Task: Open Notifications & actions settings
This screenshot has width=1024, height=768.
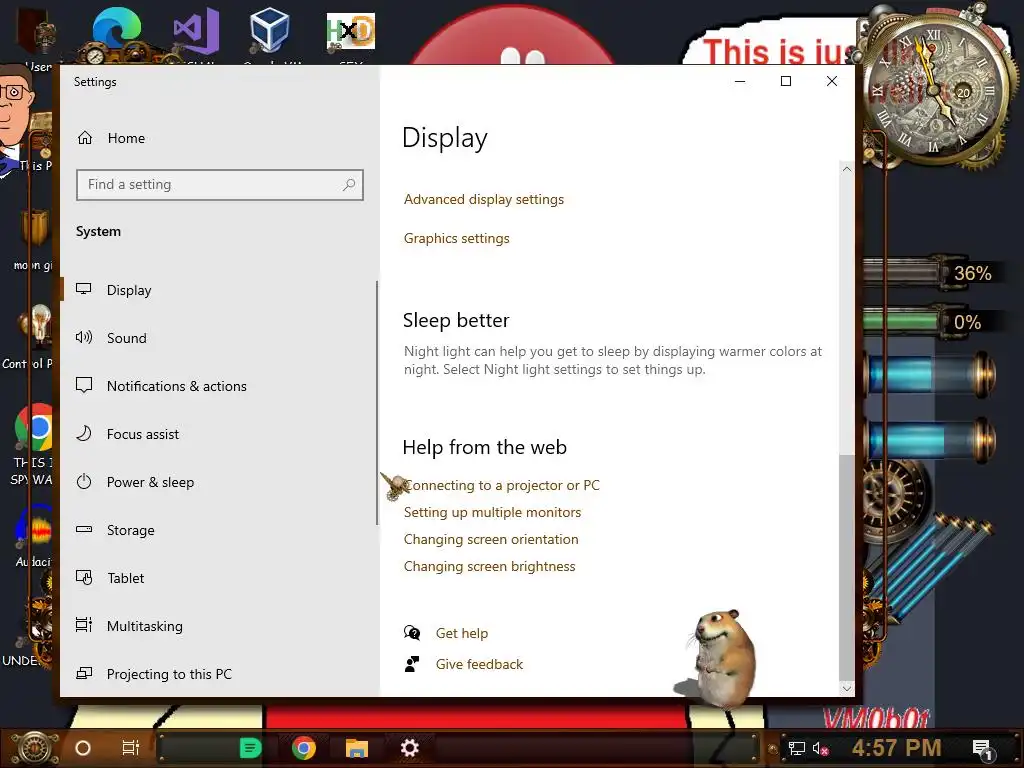Action: pos(219,386)
